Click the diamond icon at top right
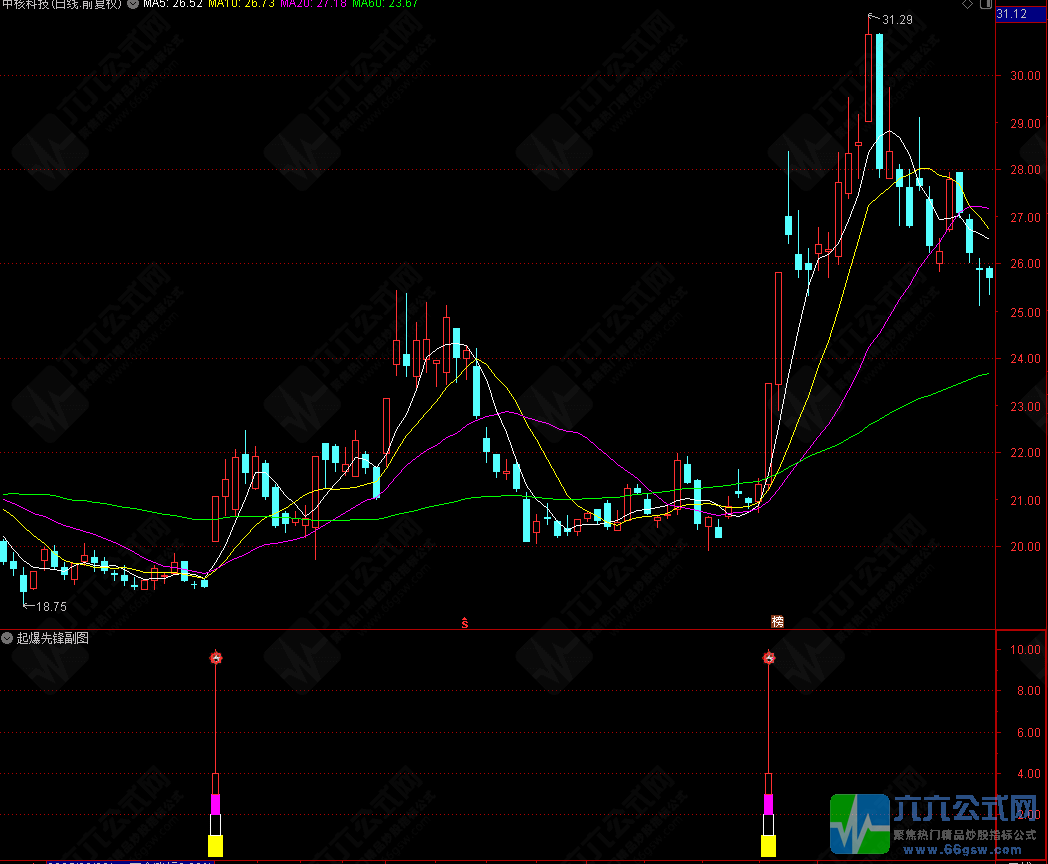The height and width of the screenshot is (864, 1048). [x=967, y=4]
